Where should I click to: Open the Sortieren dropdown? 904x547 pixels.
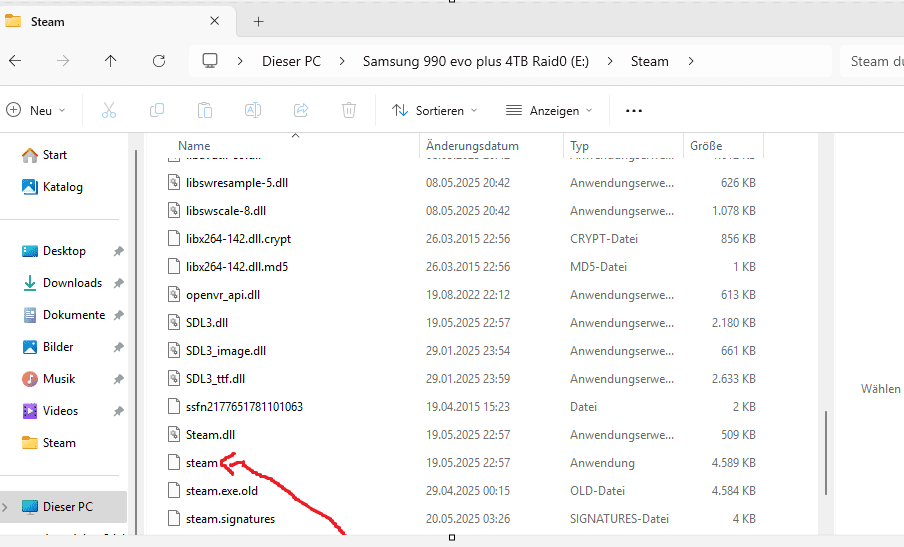tap(435, 110)
